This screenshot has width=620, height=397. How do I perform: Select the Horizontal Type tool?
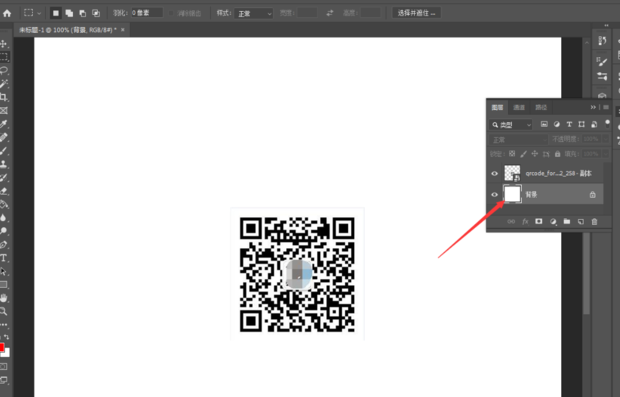pos(4,258)
